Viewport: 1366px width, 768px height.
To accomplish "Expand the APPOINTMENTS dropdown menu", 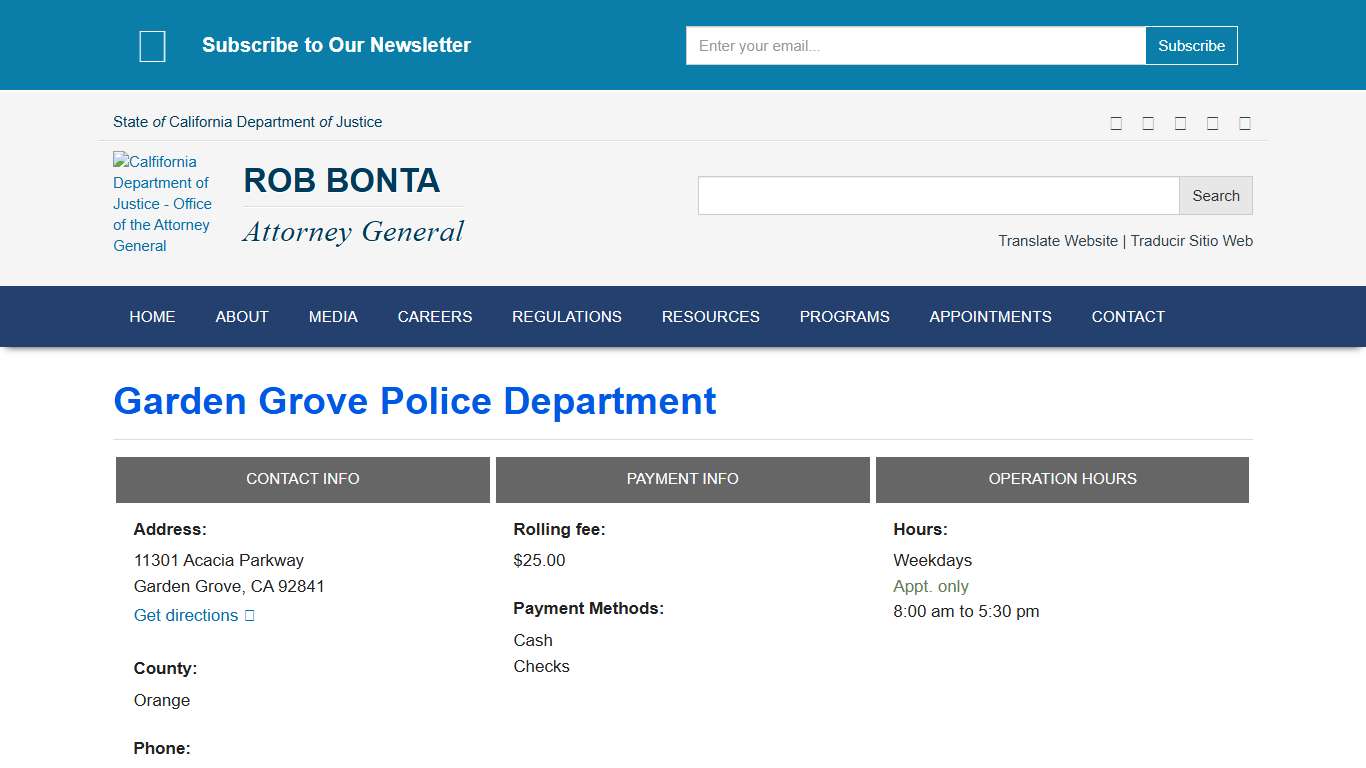I will (x=990, y=316).
